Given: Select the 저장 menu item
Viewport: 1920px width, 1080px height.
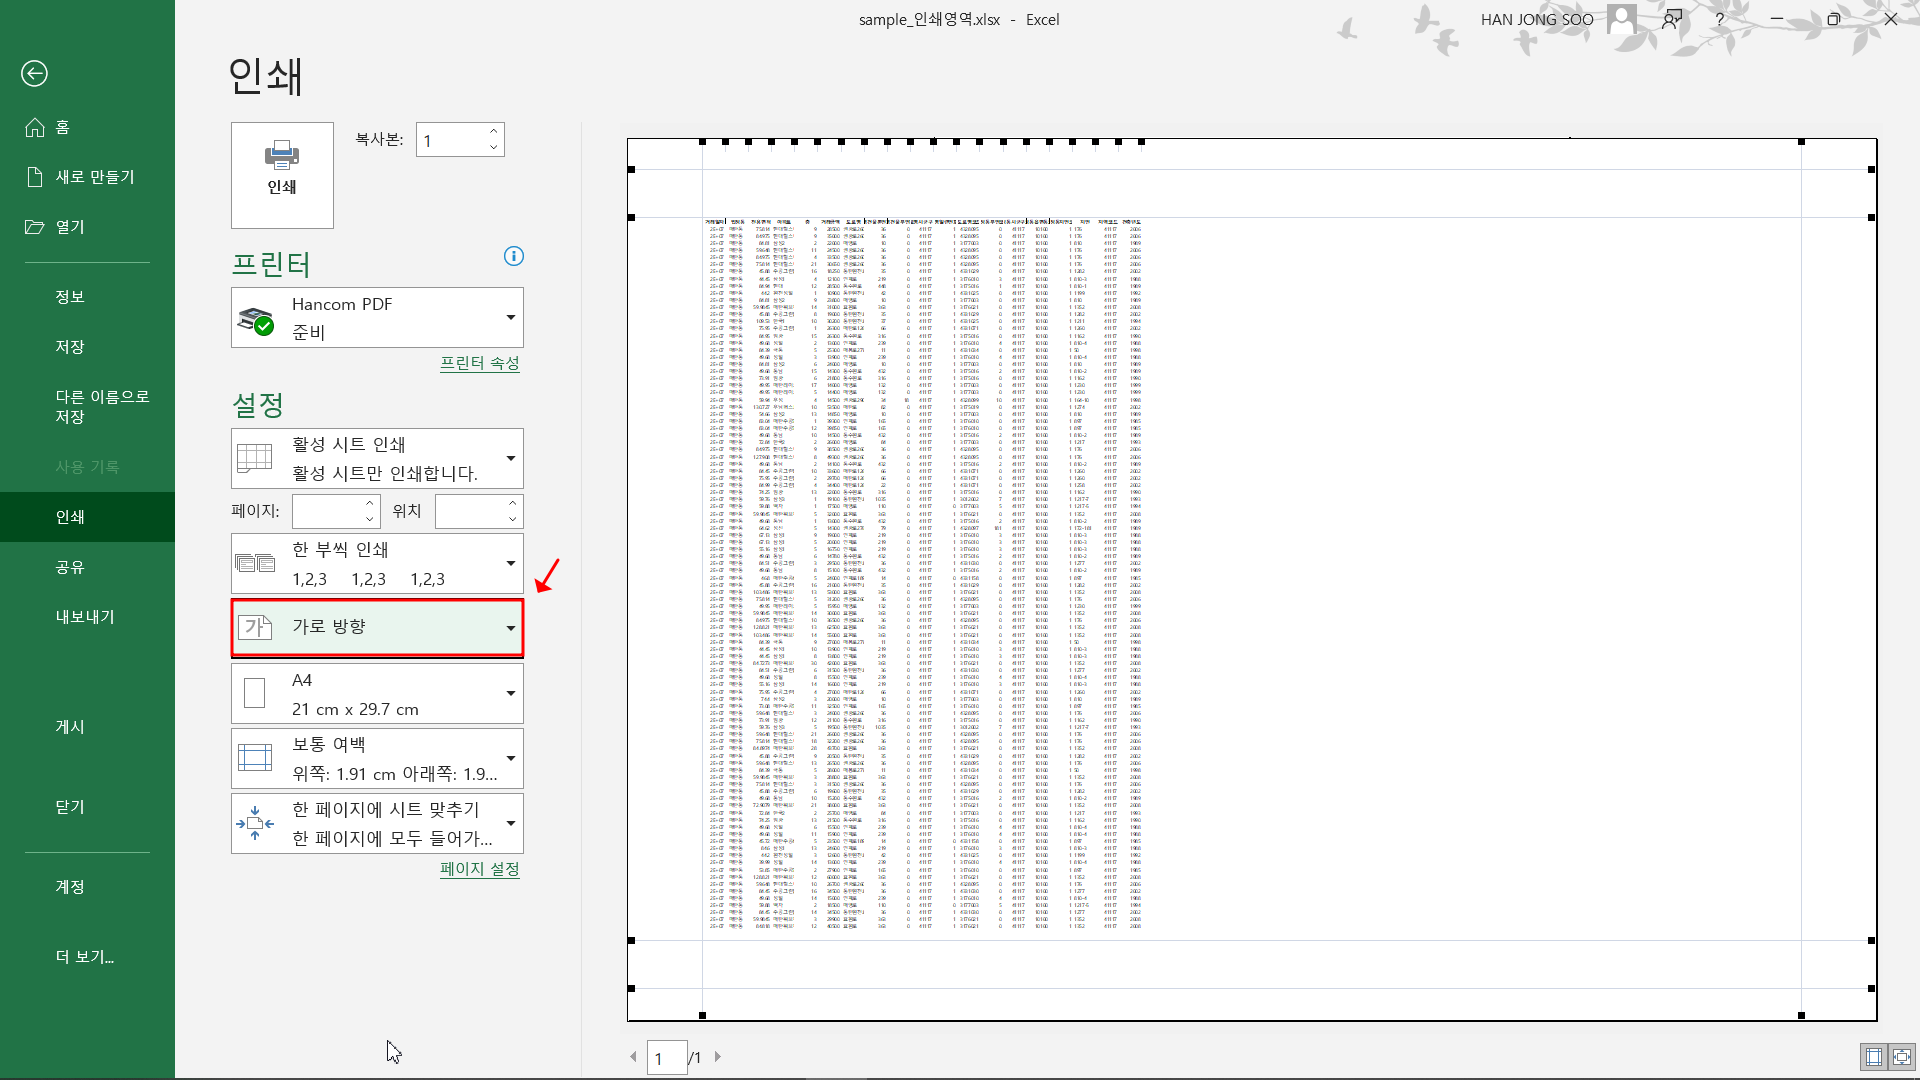Looking at the screenshot, I should click(x=70, y=346).
